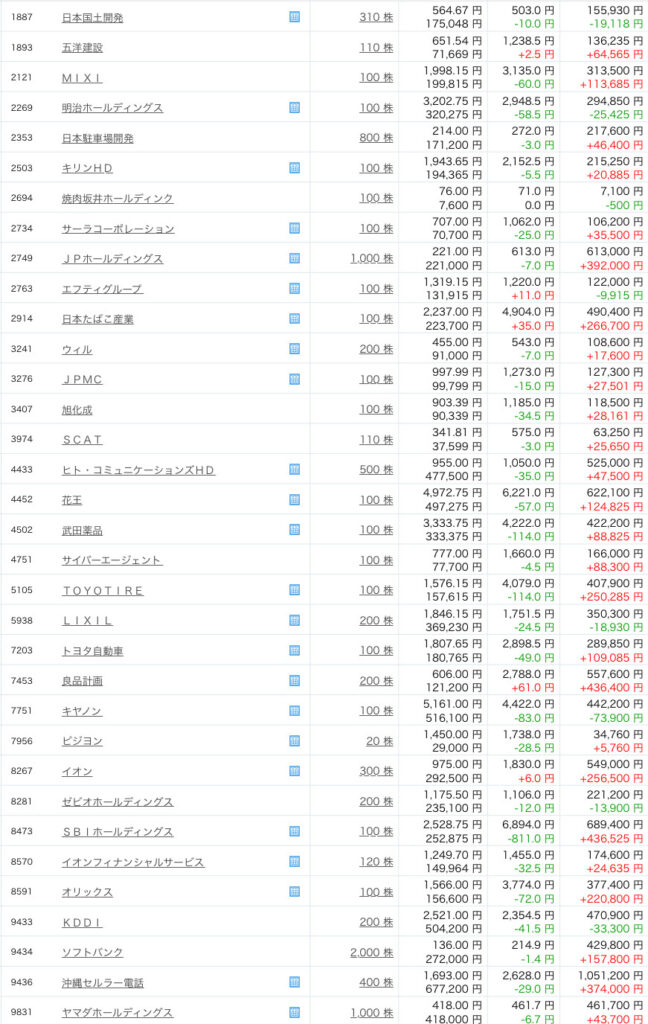Screen dimensions: 648x1024
Task: Select the KDDI stock name link
Action: point(82,922)
